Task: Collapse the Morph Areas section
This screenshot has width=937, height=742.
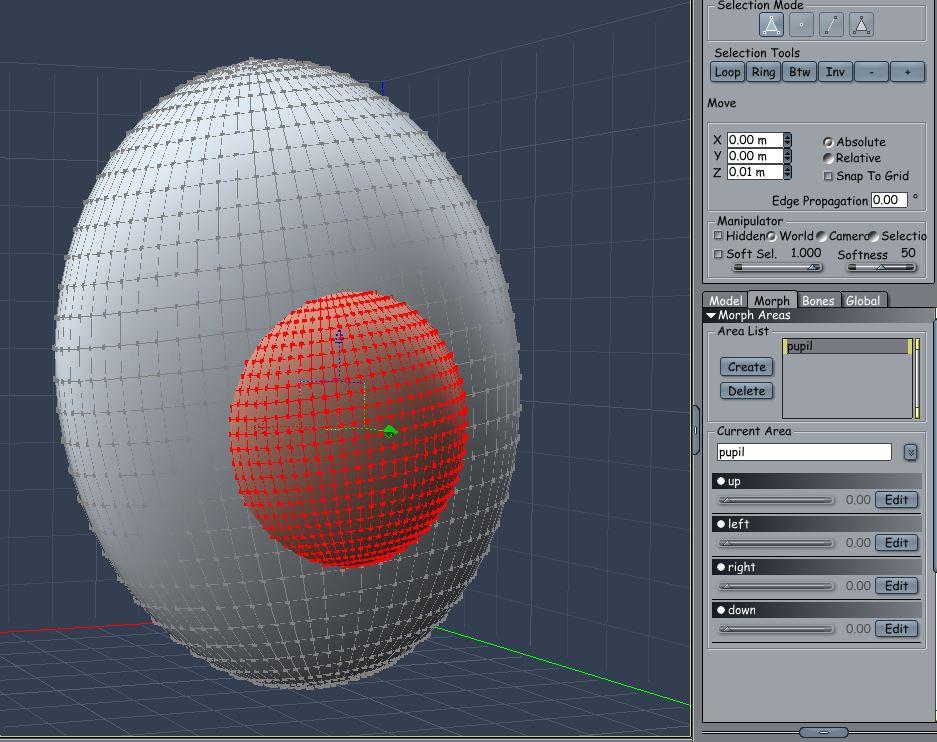Action: 711,315
